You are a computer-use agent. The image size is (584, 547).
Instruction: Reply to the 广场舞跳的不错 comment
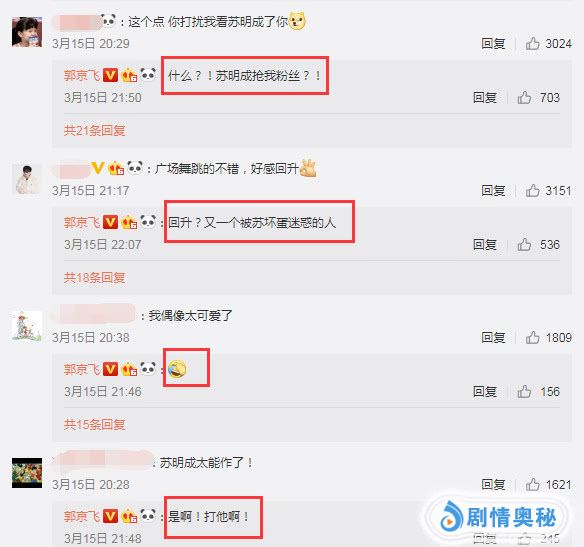pyautogui.click(x=493, y=191)
